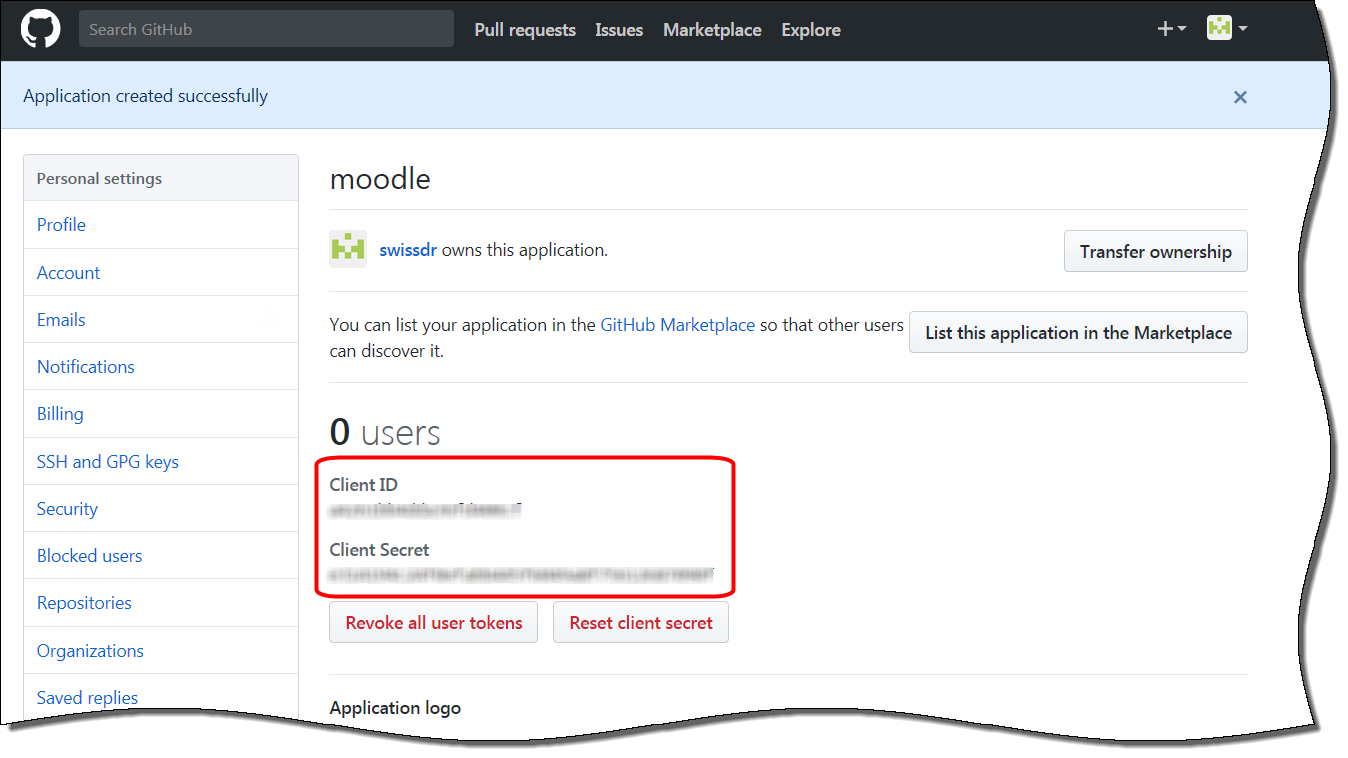Click the Application logo label
The image size is (1348, 758).
pyautogui.click(x=395, y=707)
